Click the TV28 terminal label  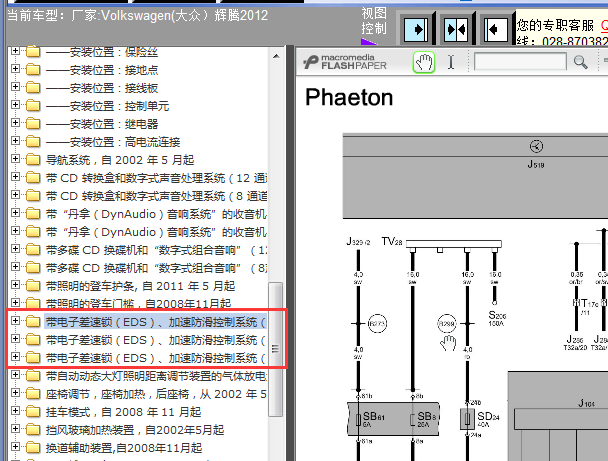click(392, 242)
